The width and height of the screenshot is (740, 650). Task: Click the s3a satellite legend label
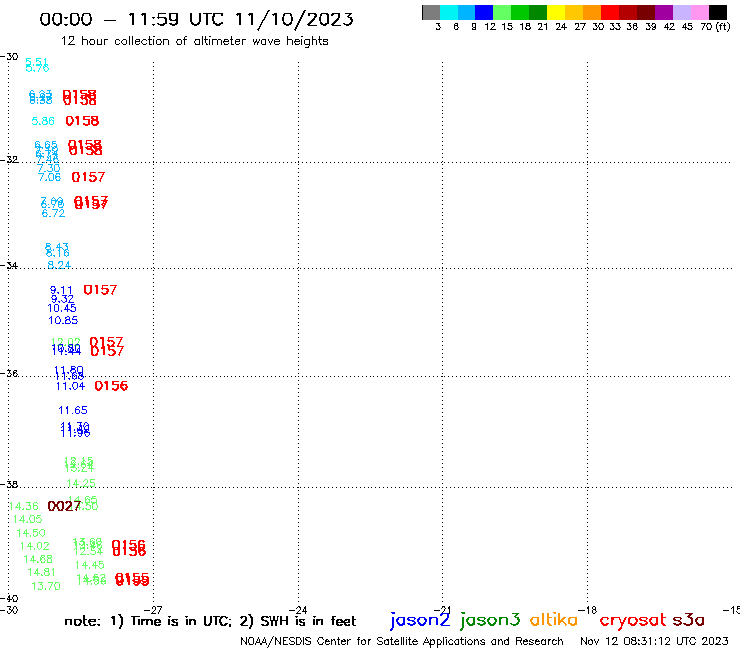pyautogui.click(x=689, y=620)
